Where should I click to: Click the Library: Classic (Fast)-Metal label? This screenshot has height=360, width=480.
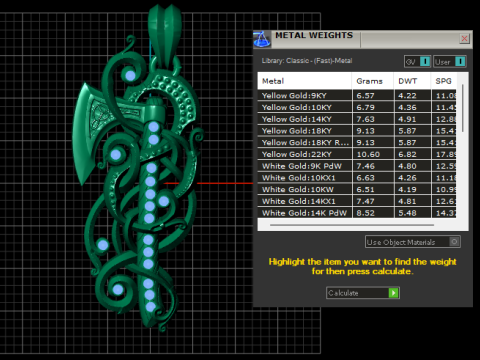[307, 61]
